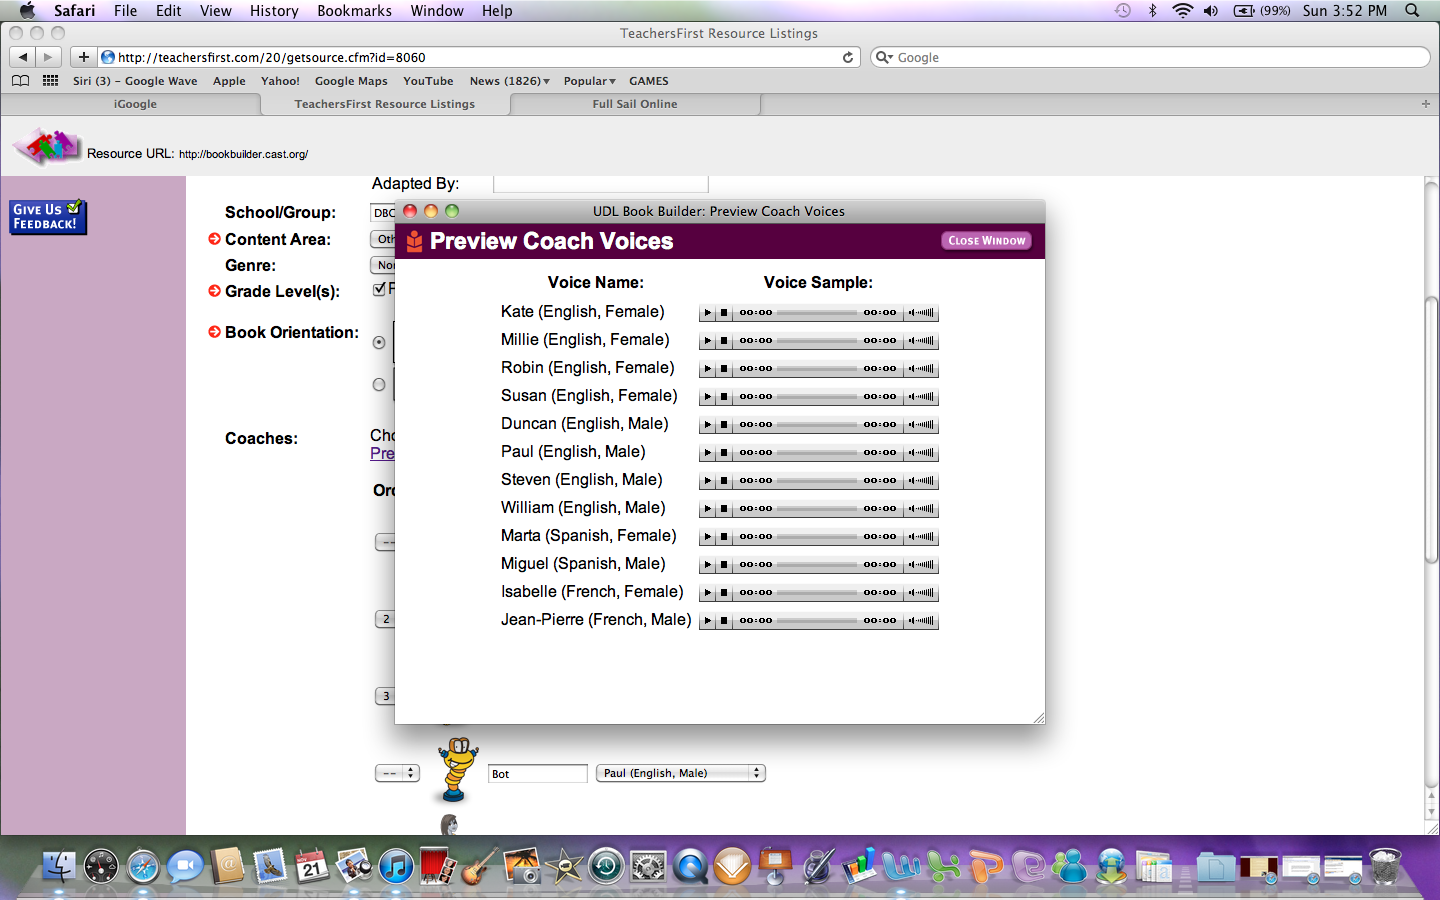Open the GAMES bookmark
This screenshot has width=1440, height=900.
[649, 81]
